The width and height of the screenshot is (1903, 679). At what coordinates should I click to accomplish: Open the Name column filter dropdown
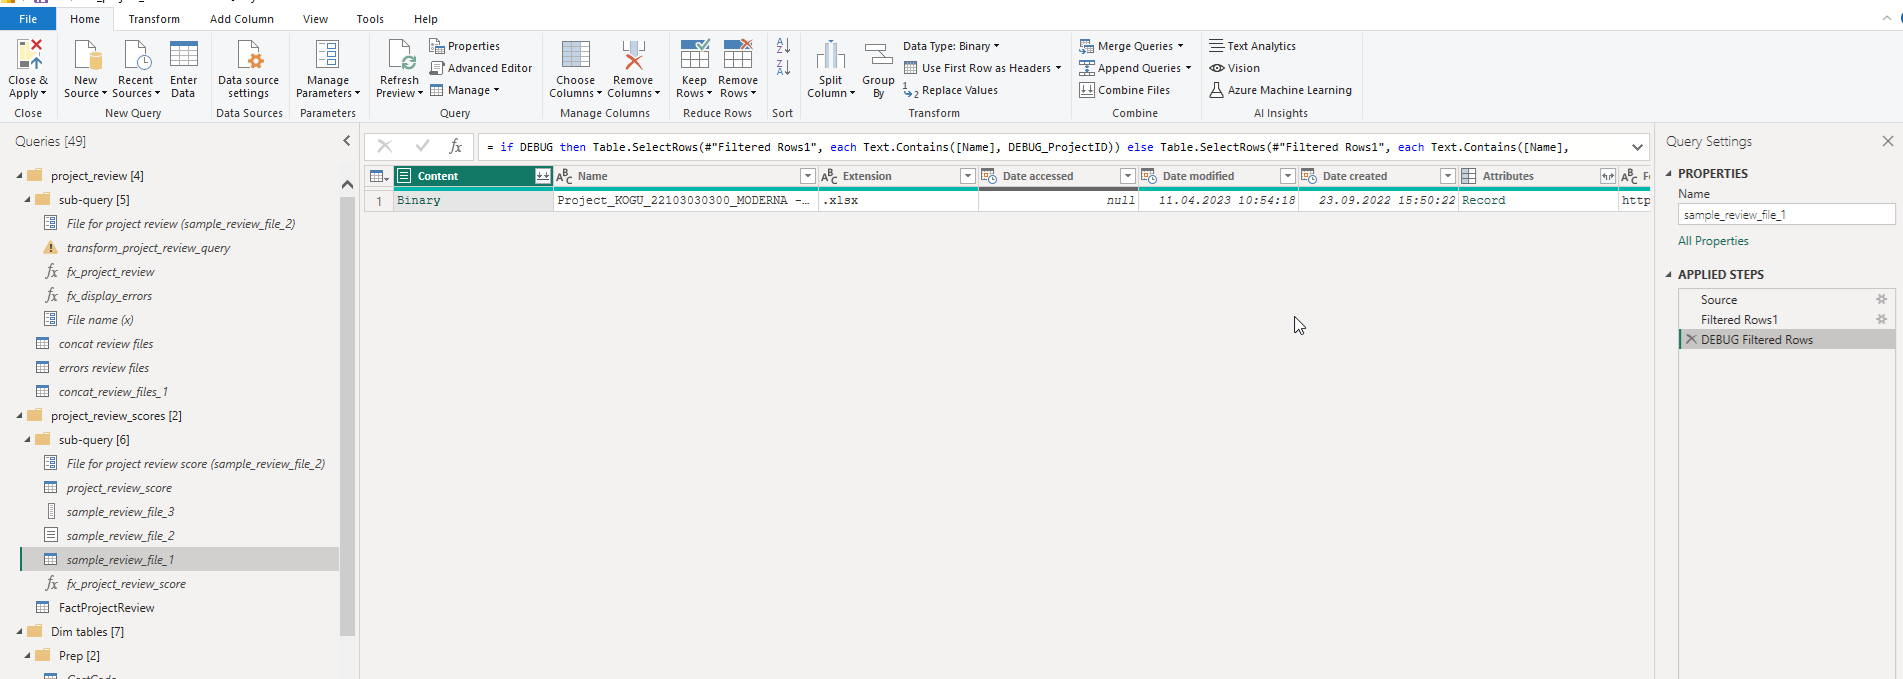(x=807, y=176)
